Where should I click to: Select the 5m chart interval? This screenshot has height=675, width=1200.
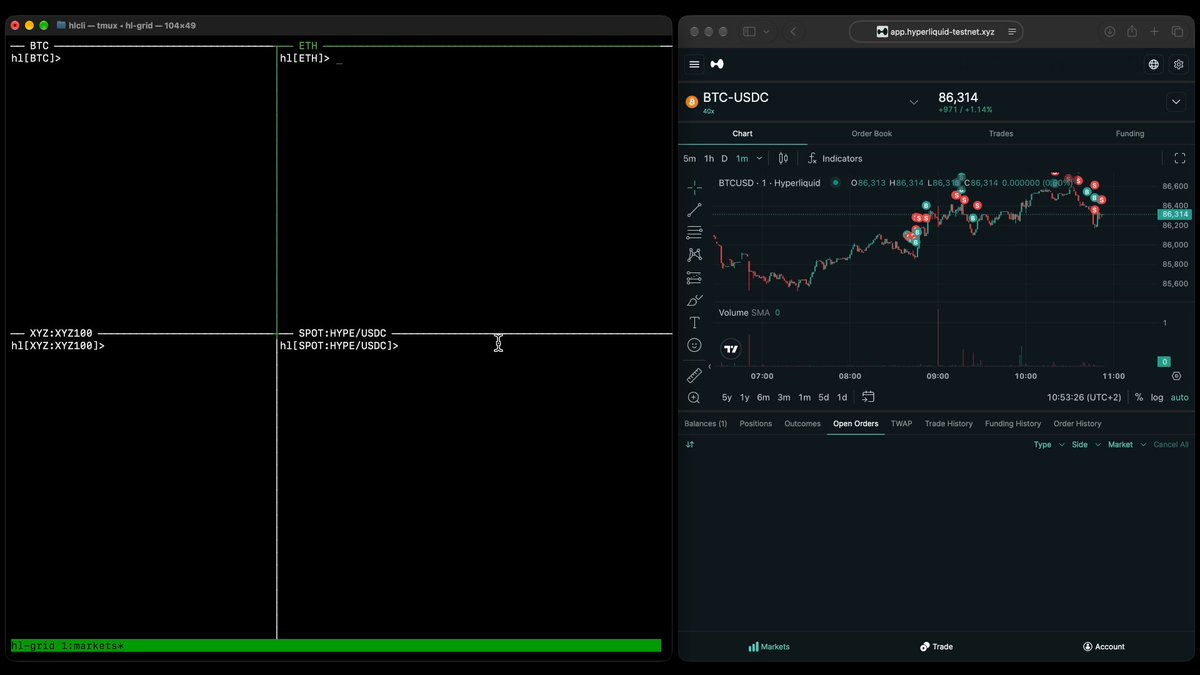pos(689,158)
